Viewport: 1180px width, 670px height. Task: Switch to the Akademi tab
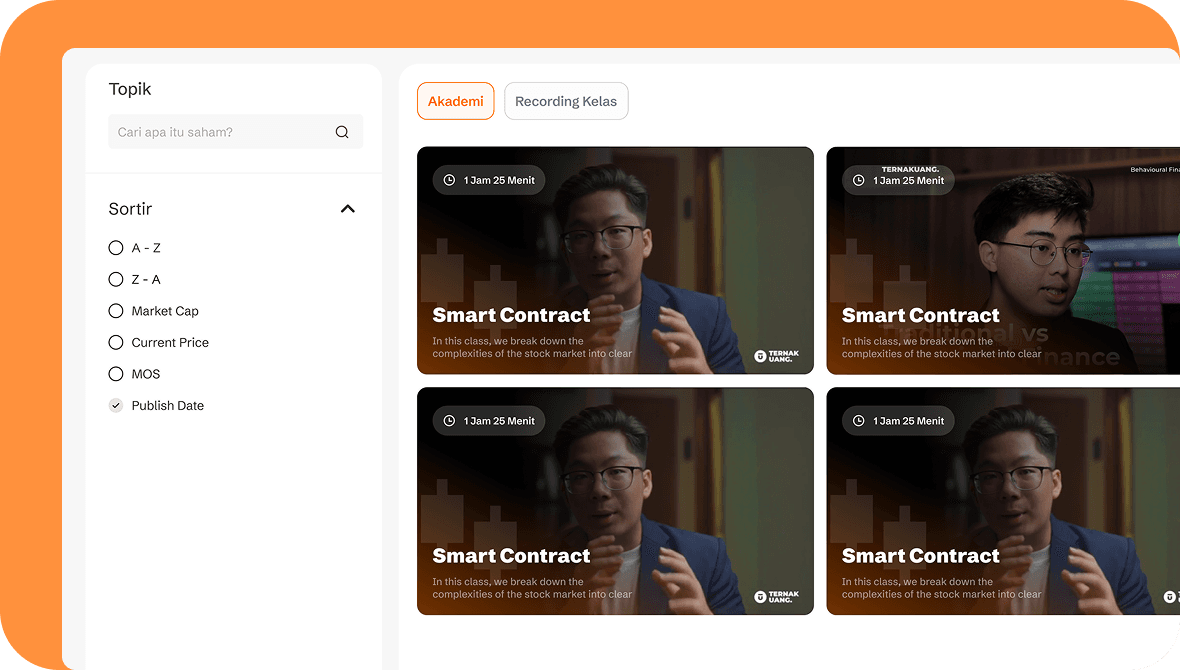pos(455,101)
